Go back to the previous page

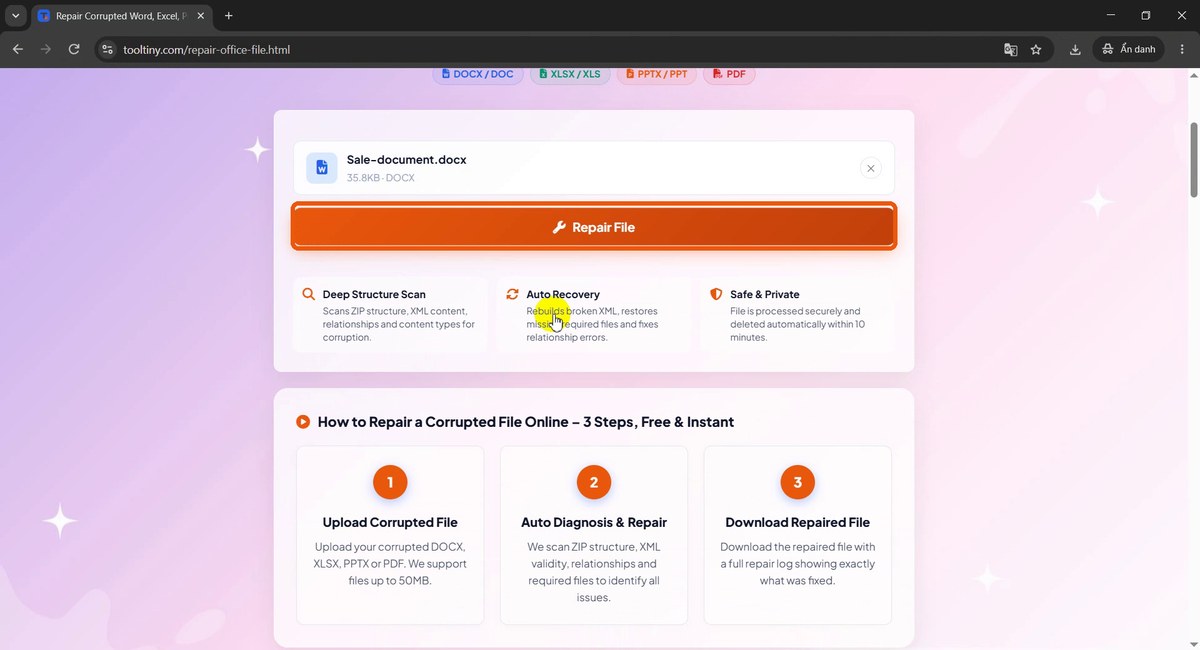(x=18, y=49)
